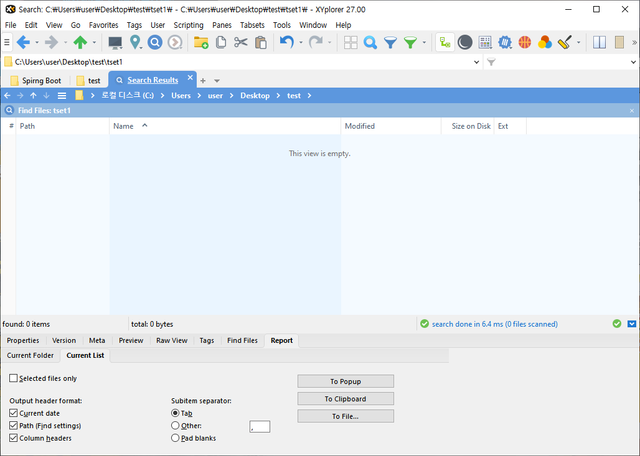Toggle the dual pane icon
The height and width of the screenshot is (456, 640).
pyautogui.click(x=600, y=42)
